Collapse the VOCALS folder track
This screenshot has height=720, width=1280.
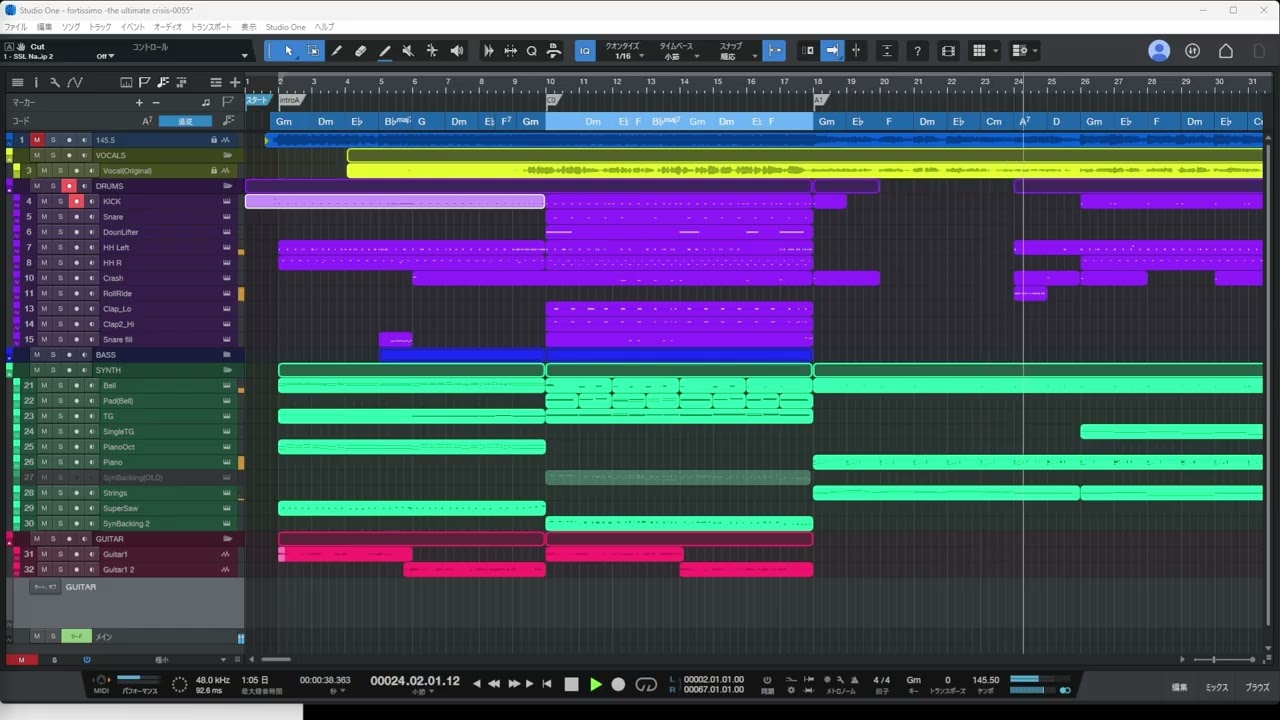point(227,155)
